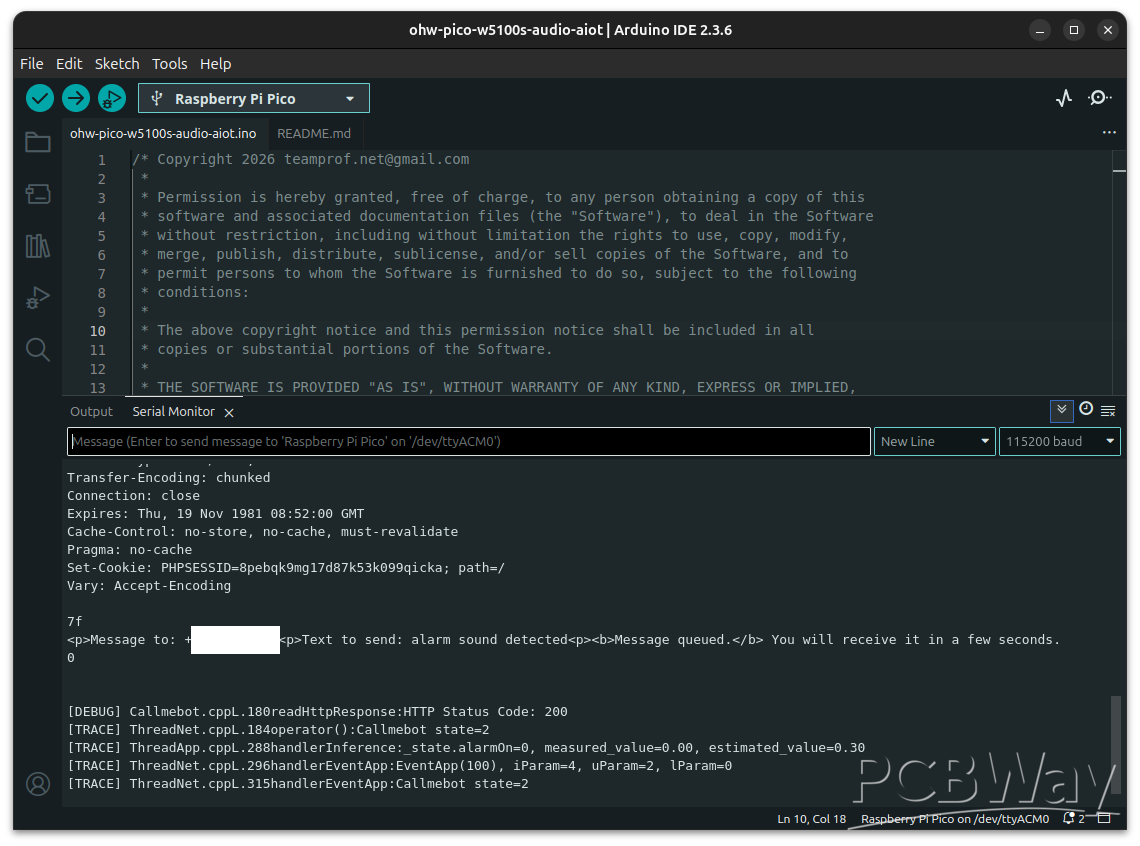Screen dimensions: 1140x846
Task: Upload sketch with the arrow button
Action: (x=76, y=98)
